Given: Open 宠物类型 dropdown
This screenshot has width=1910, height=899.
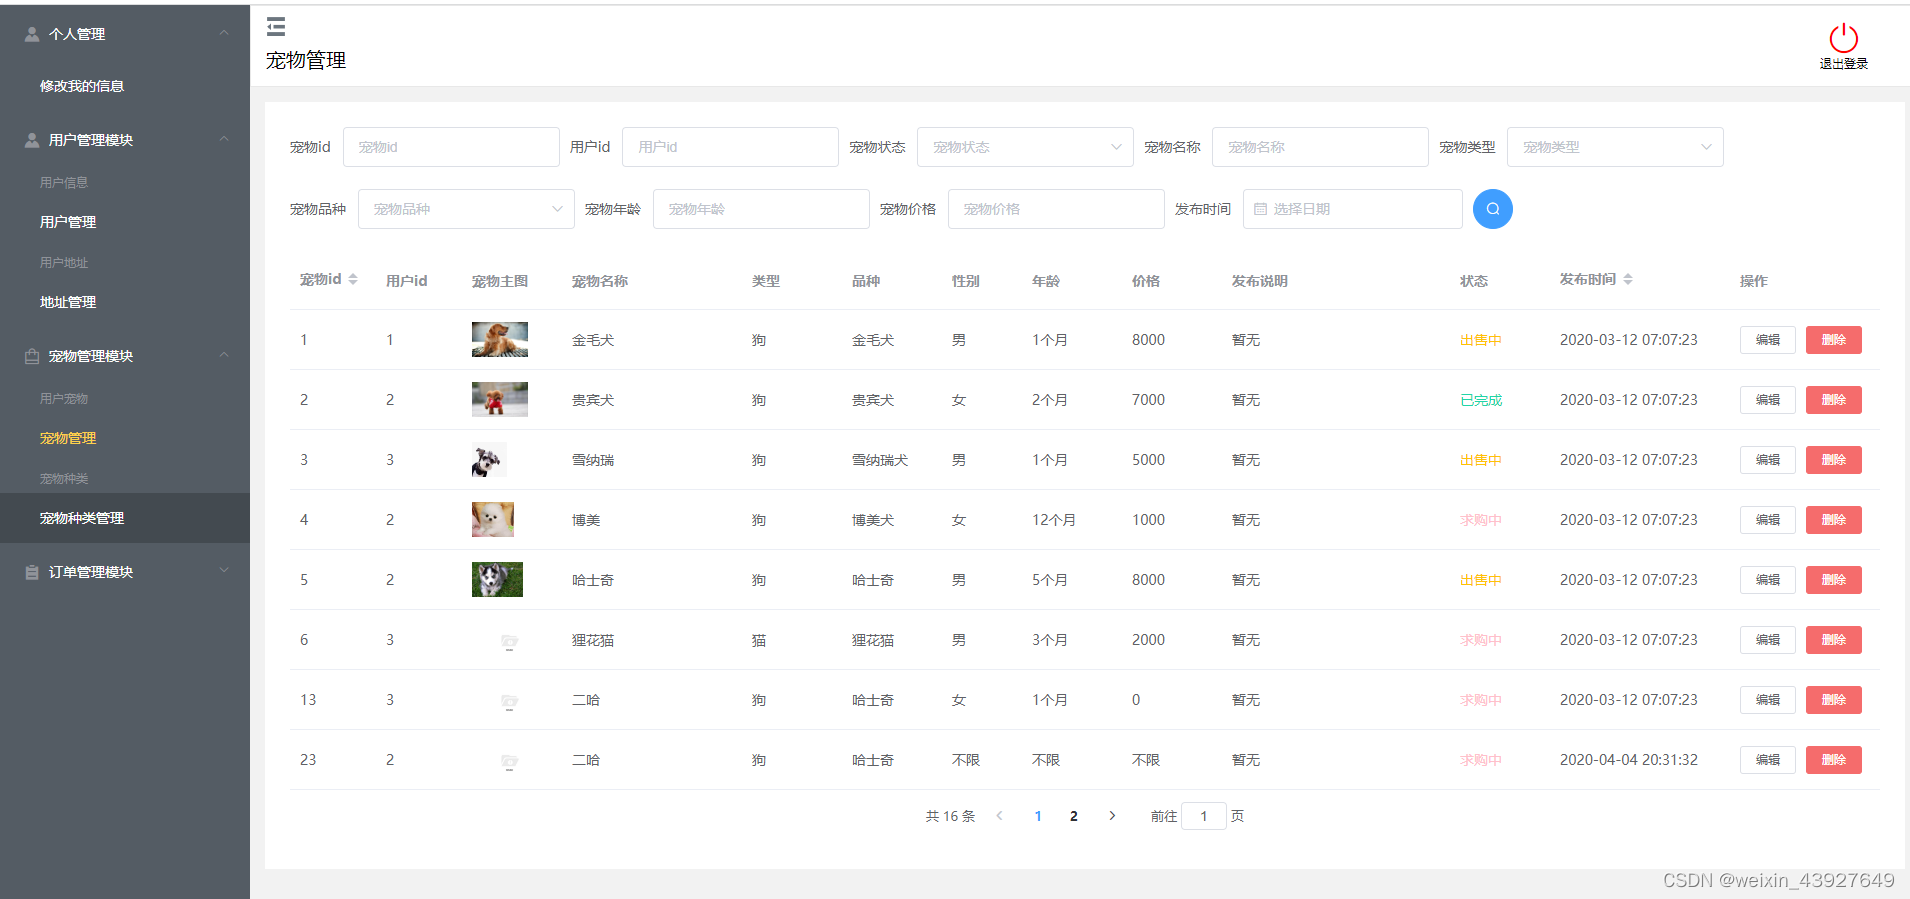Looking at the screenshot, I should click(x=1615, y=147).
